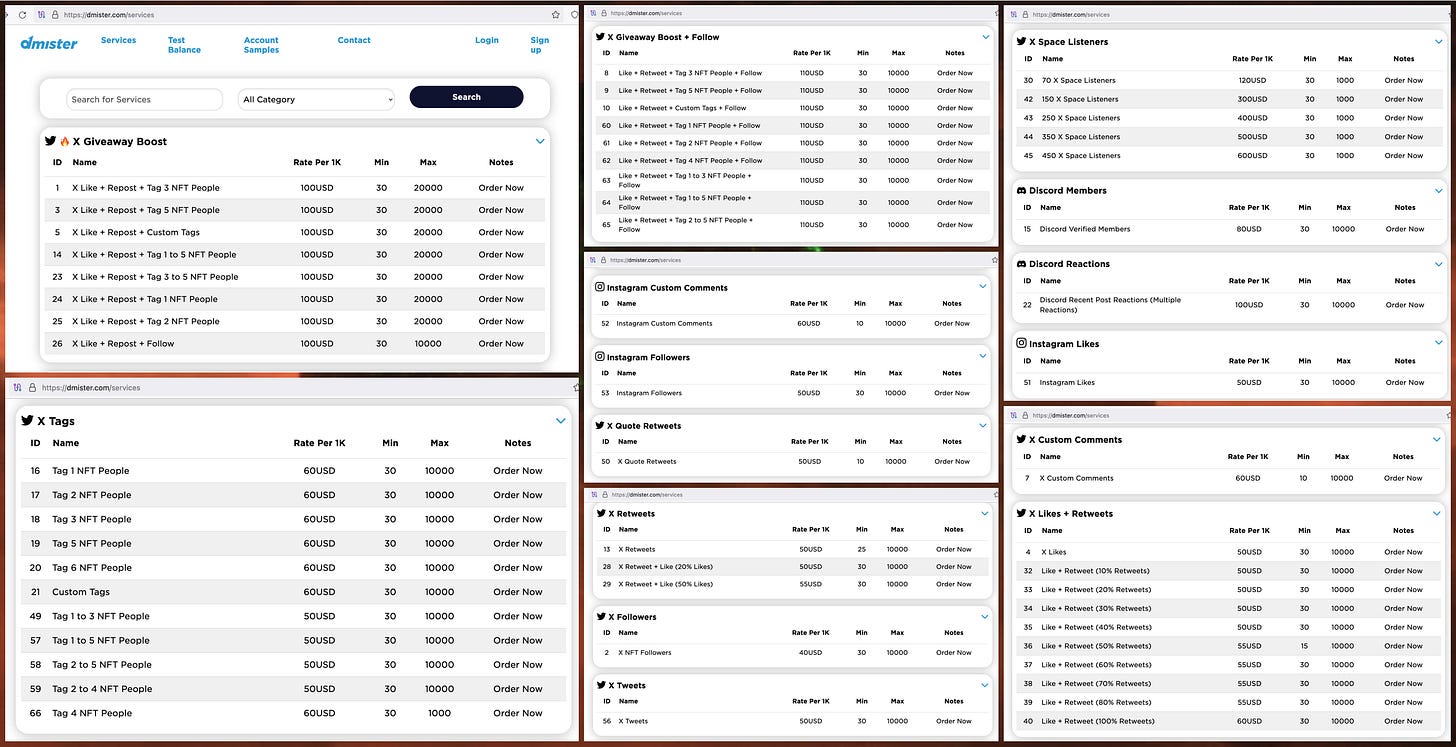Image resolution: width=1456 pixels, height=747 pixels.
Task: Click Instagram icon beside Instagram Custom Comments
Action: click(x=600, y=287)
